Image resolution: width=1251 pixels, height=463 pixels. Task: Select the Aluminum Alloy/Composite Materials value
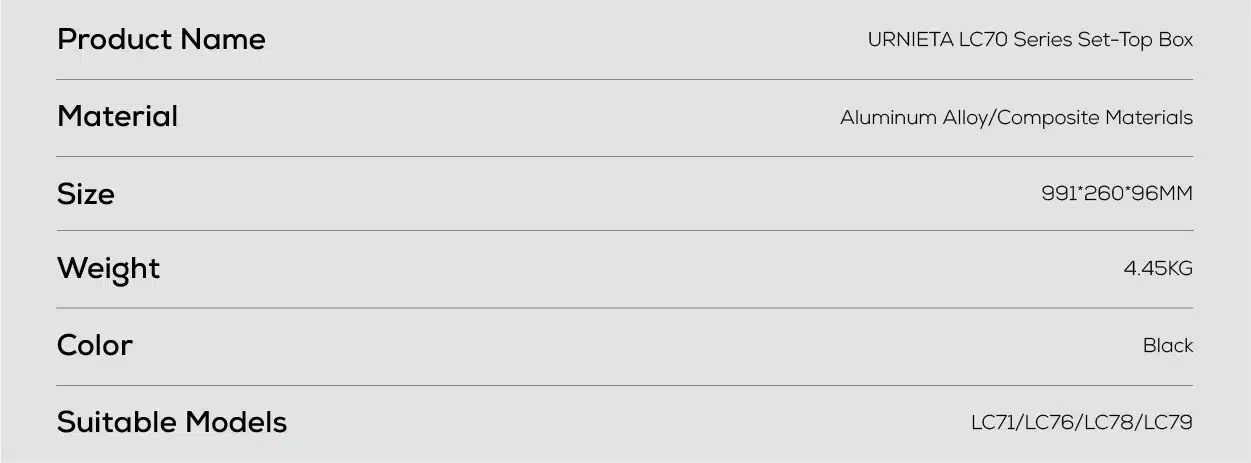point(1016,118)
